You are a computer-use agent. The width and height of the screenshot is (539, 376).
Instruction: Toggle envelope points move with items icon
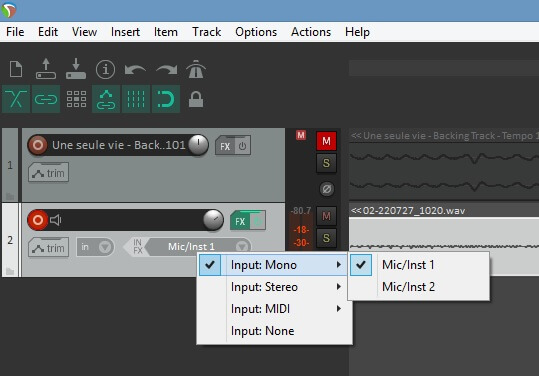[x=106, y=99]
